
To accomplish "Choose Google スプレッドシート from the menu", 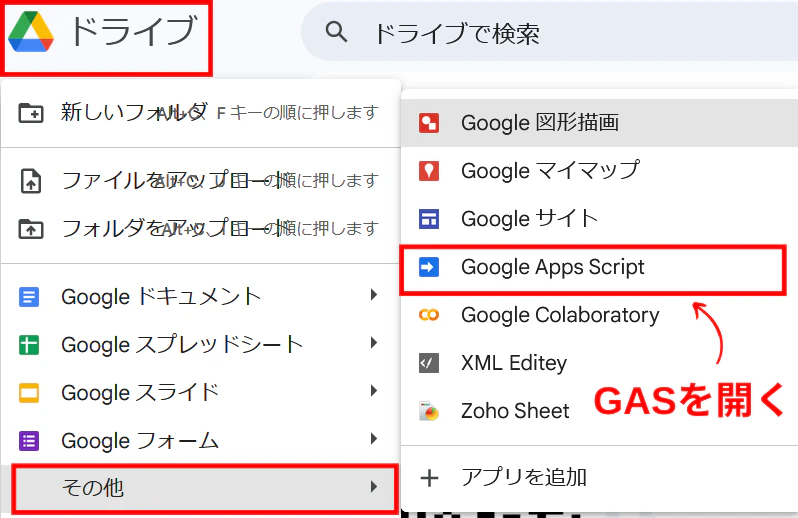I will coord(201,344).
